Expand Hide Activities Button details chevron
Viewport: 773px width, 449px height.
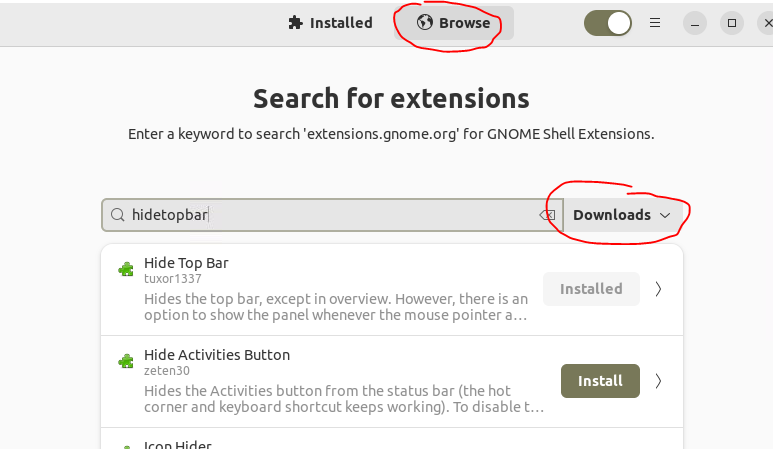[658, 381]
